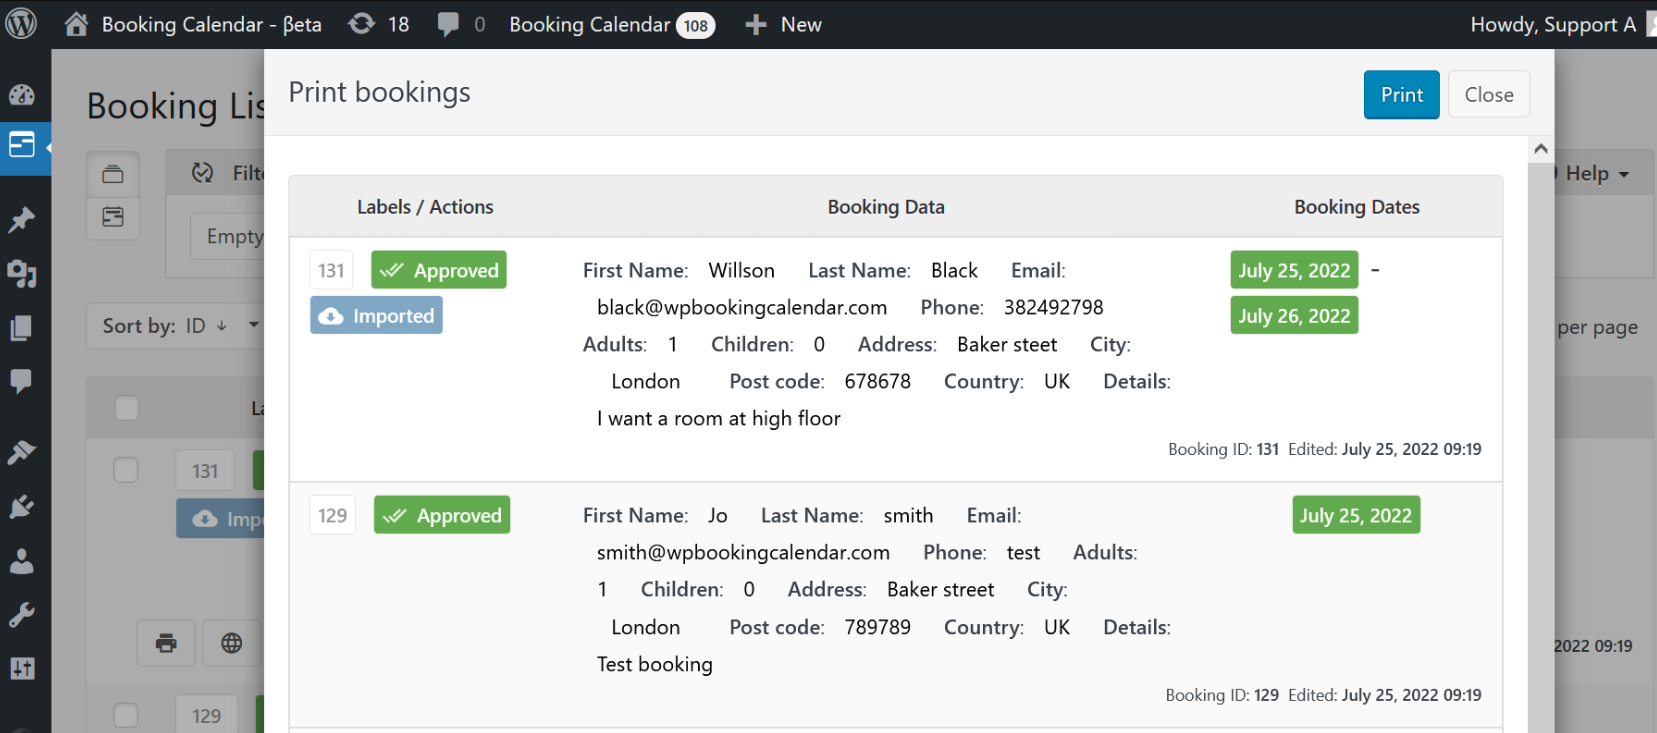This screenshot has width=1657, height=733.
Task: Click the blue Print button
Action: click(1401, 95)
